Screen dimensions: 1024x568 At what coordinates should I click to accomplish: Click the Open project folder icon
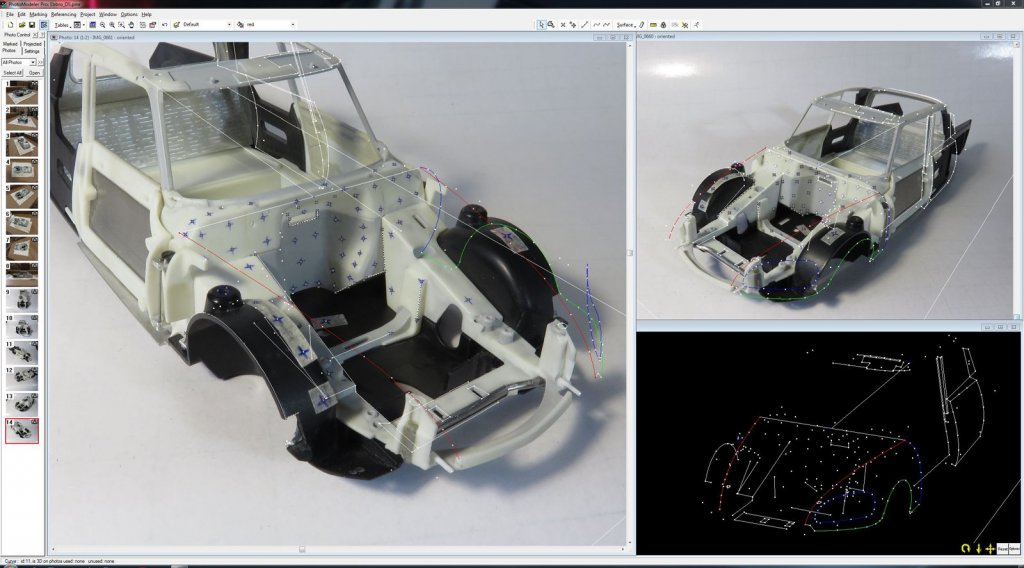click(20, 24)
